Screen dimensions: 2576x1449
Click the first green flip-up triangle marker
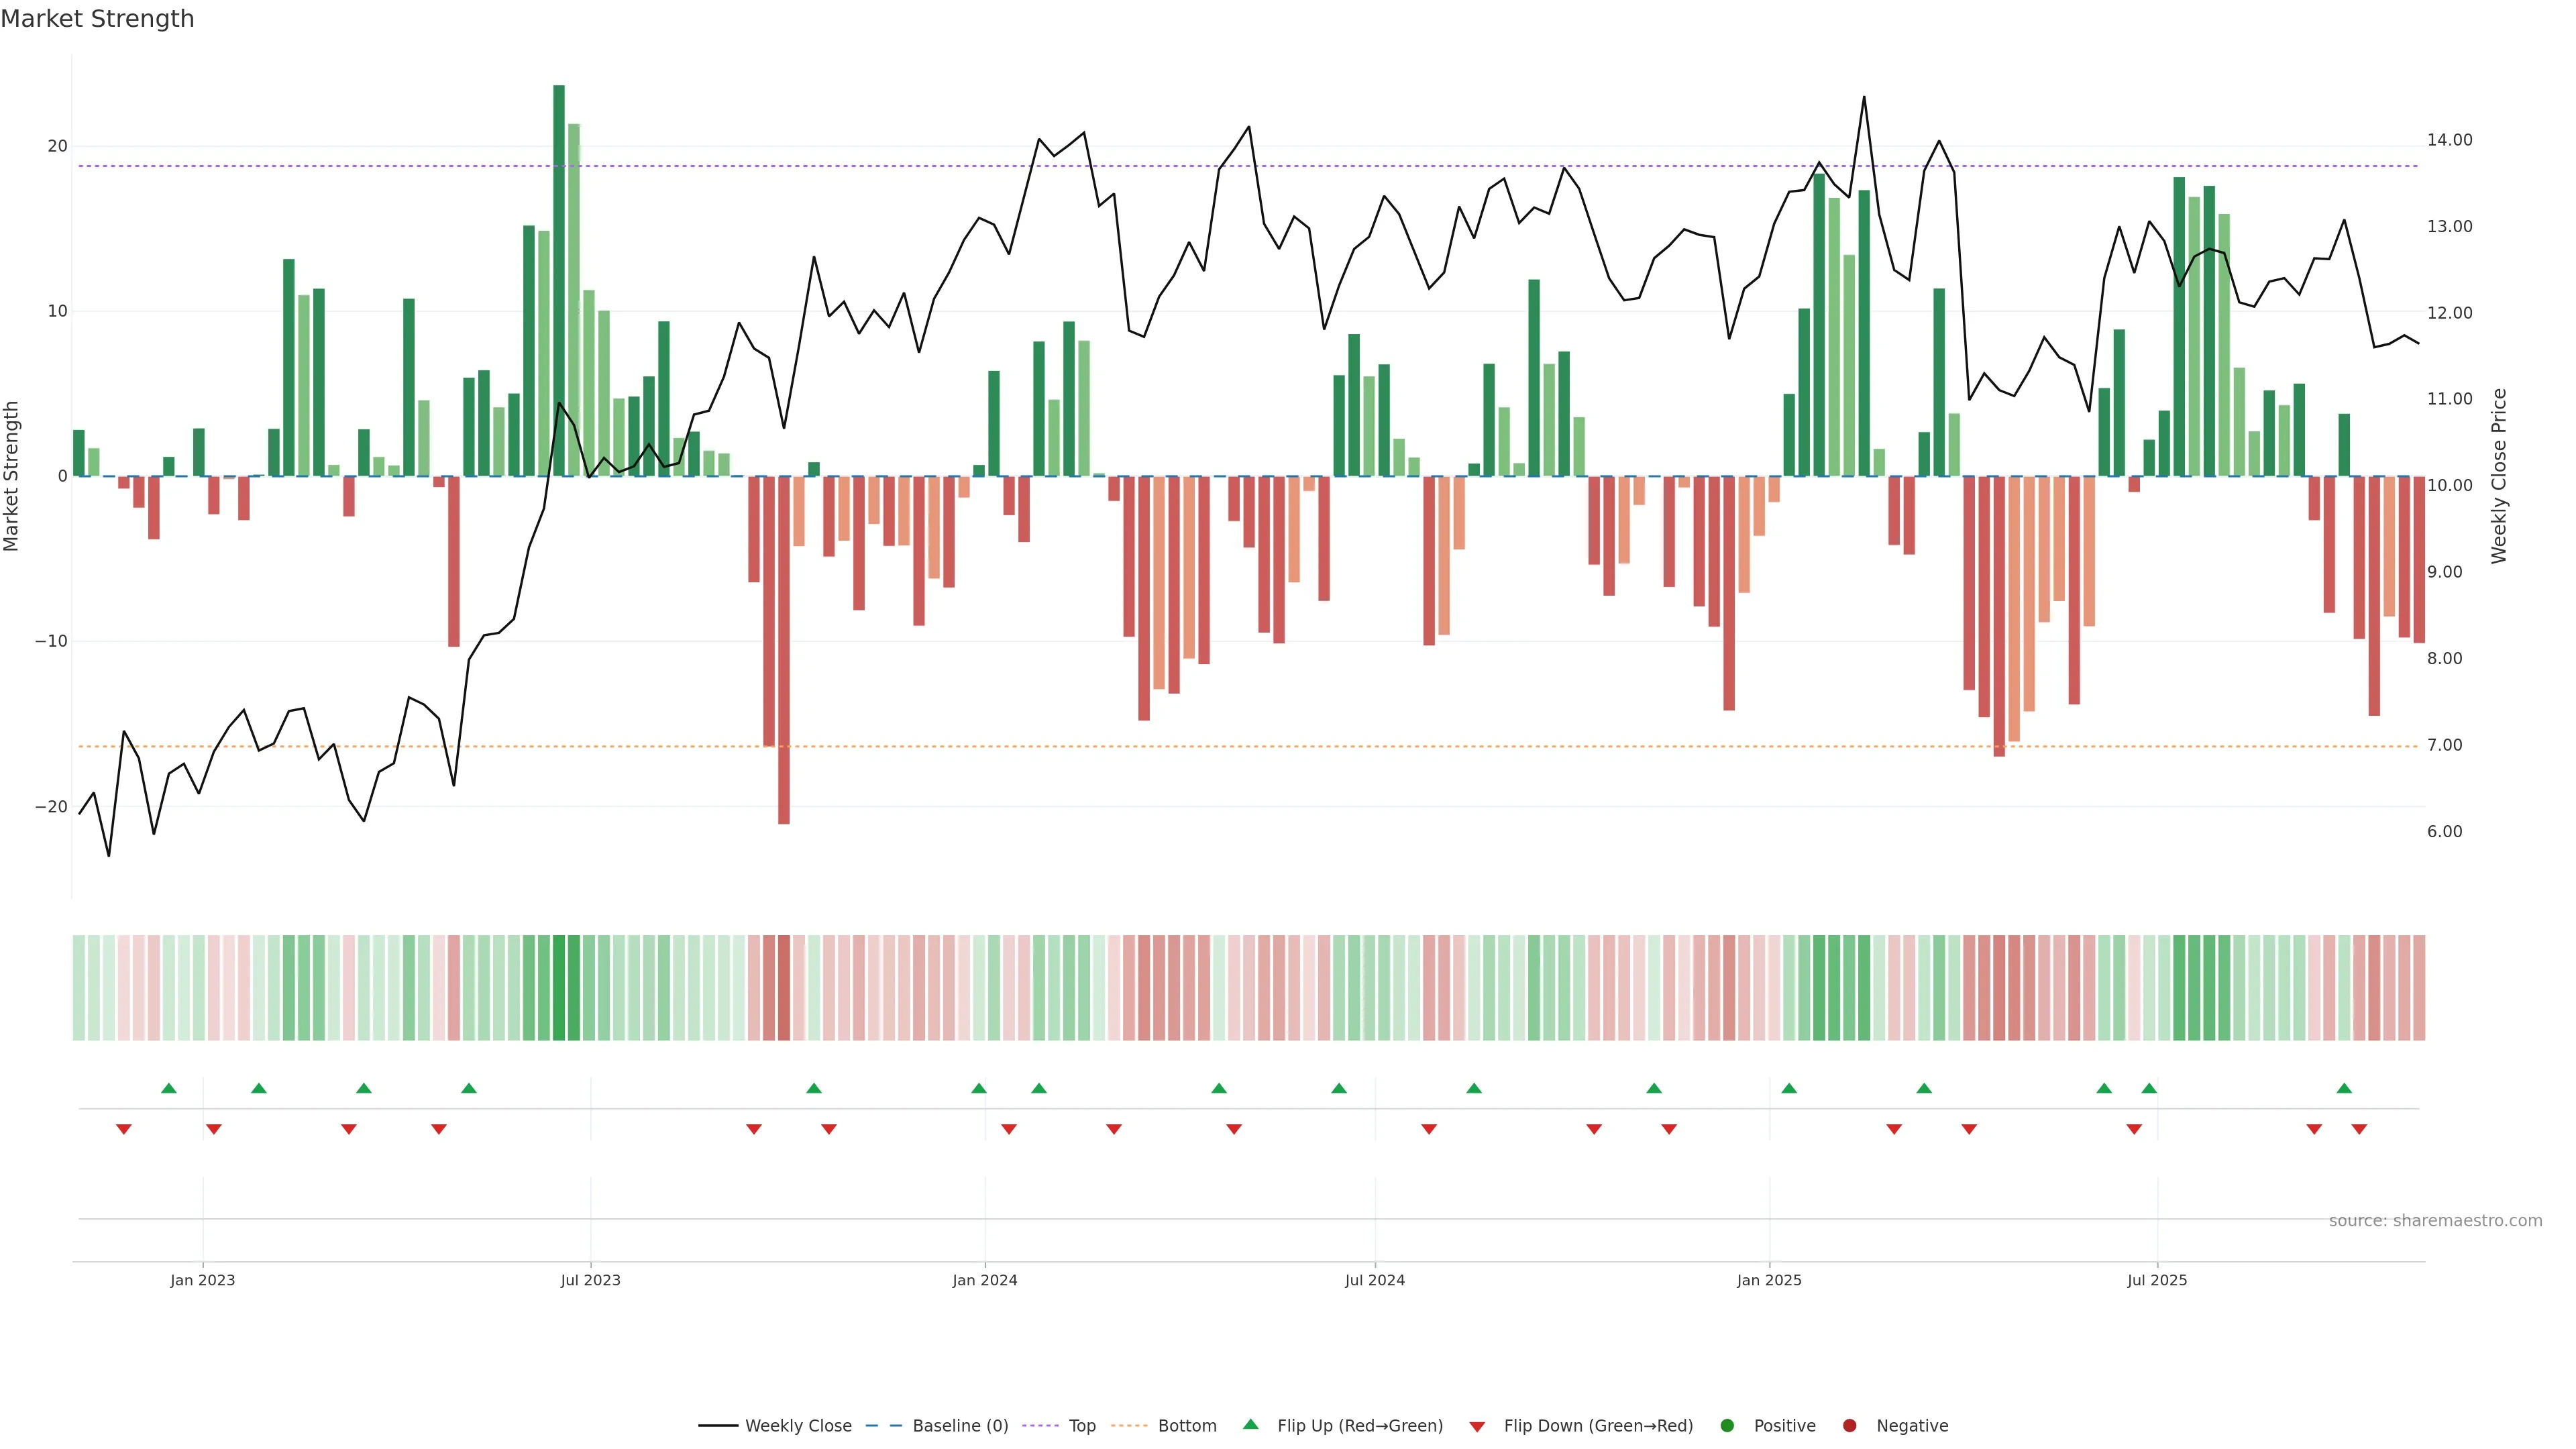pos(169,1088)
